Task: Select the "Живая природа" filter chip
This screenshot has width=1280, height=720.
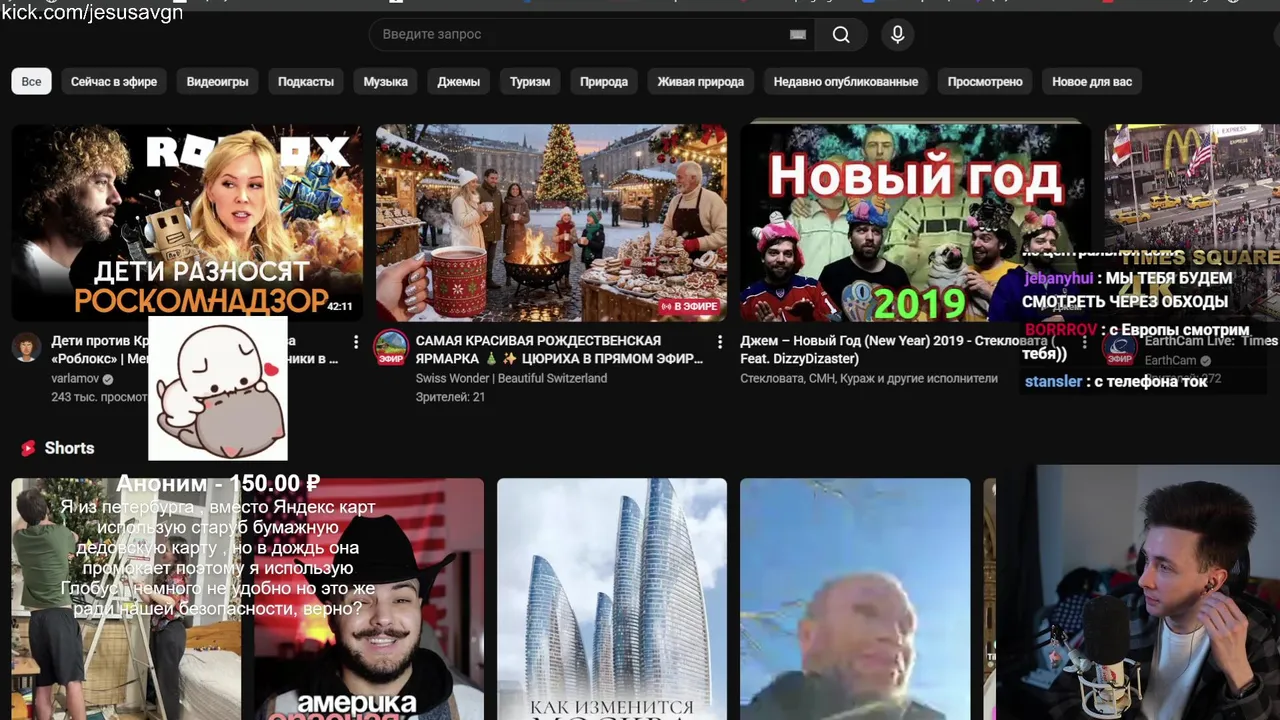Action: tap(701, 82)
